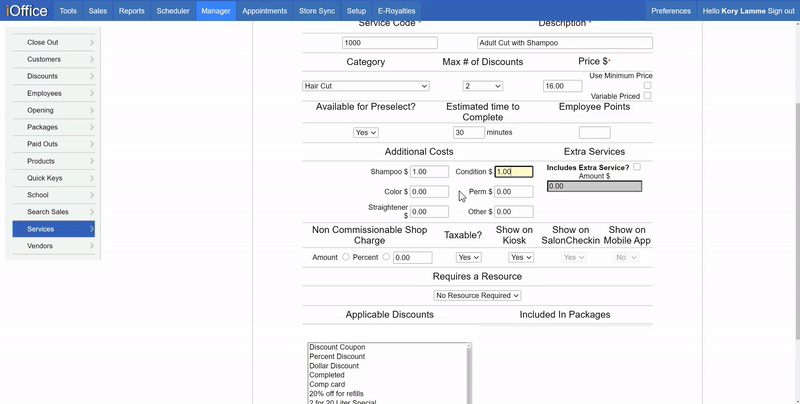Open the Store Sync menu
The height and width of the screenshot is (404, 800).
(317, 11)
